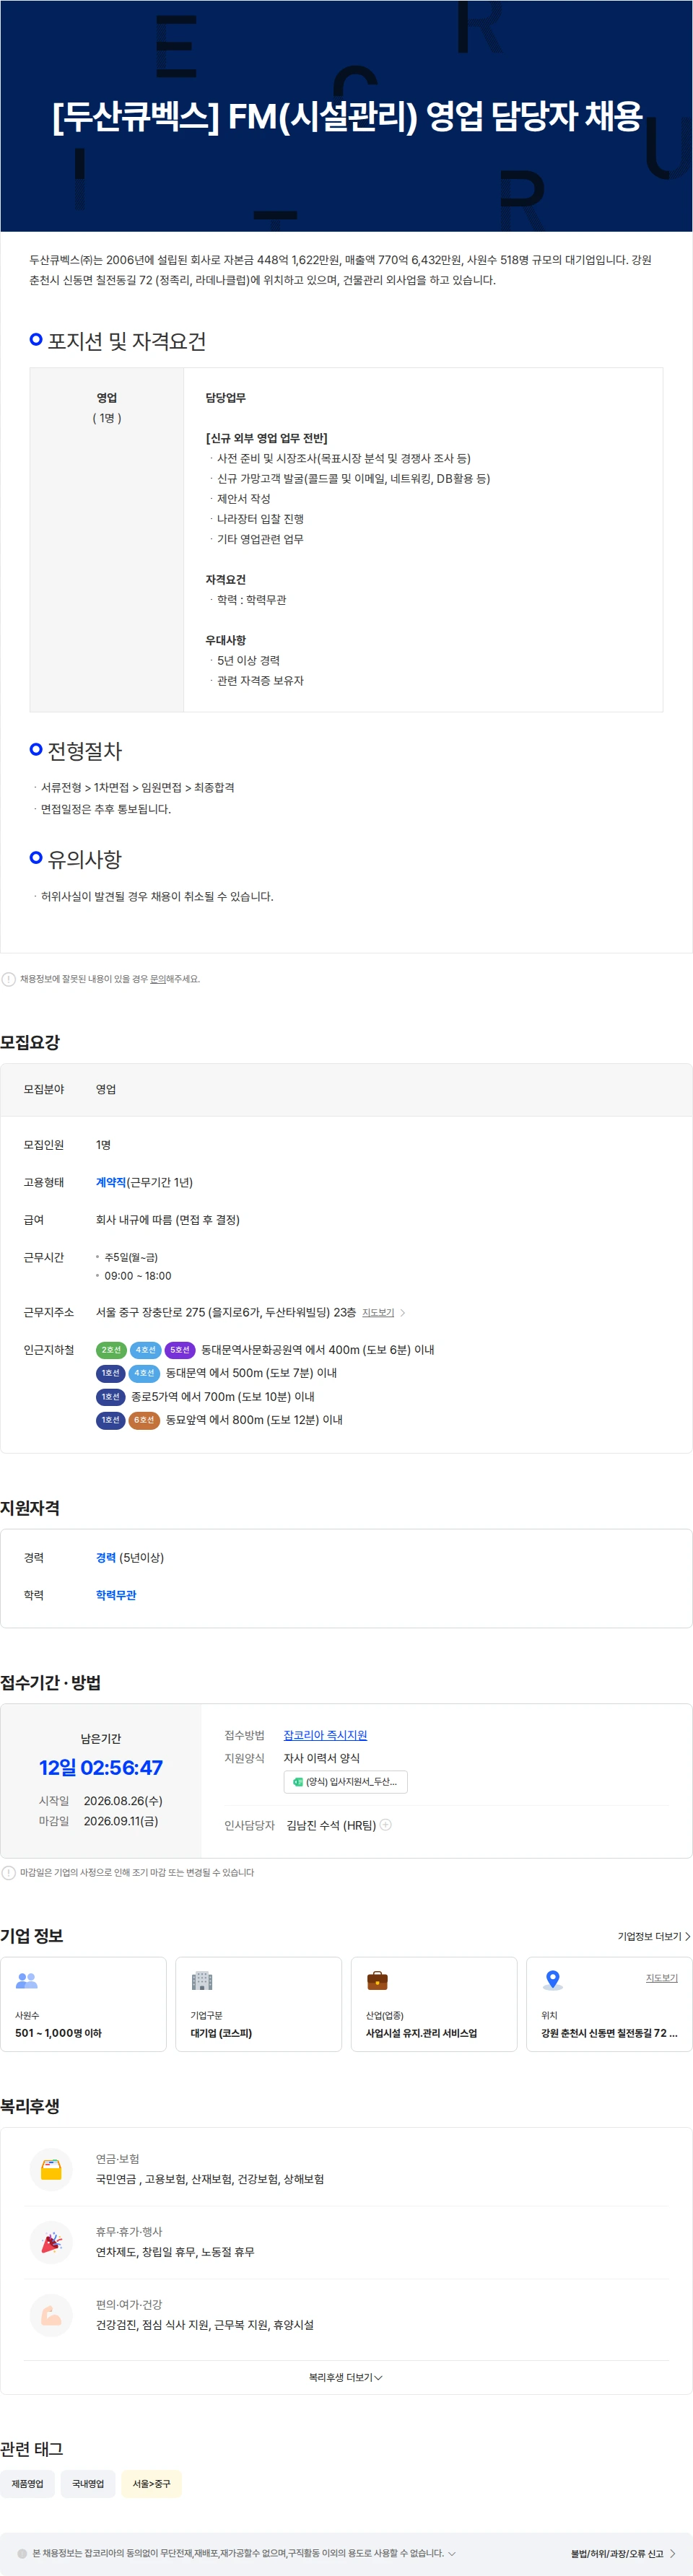Open 불법/허위/과장/오류 신고 report link

coord(624,2553)
